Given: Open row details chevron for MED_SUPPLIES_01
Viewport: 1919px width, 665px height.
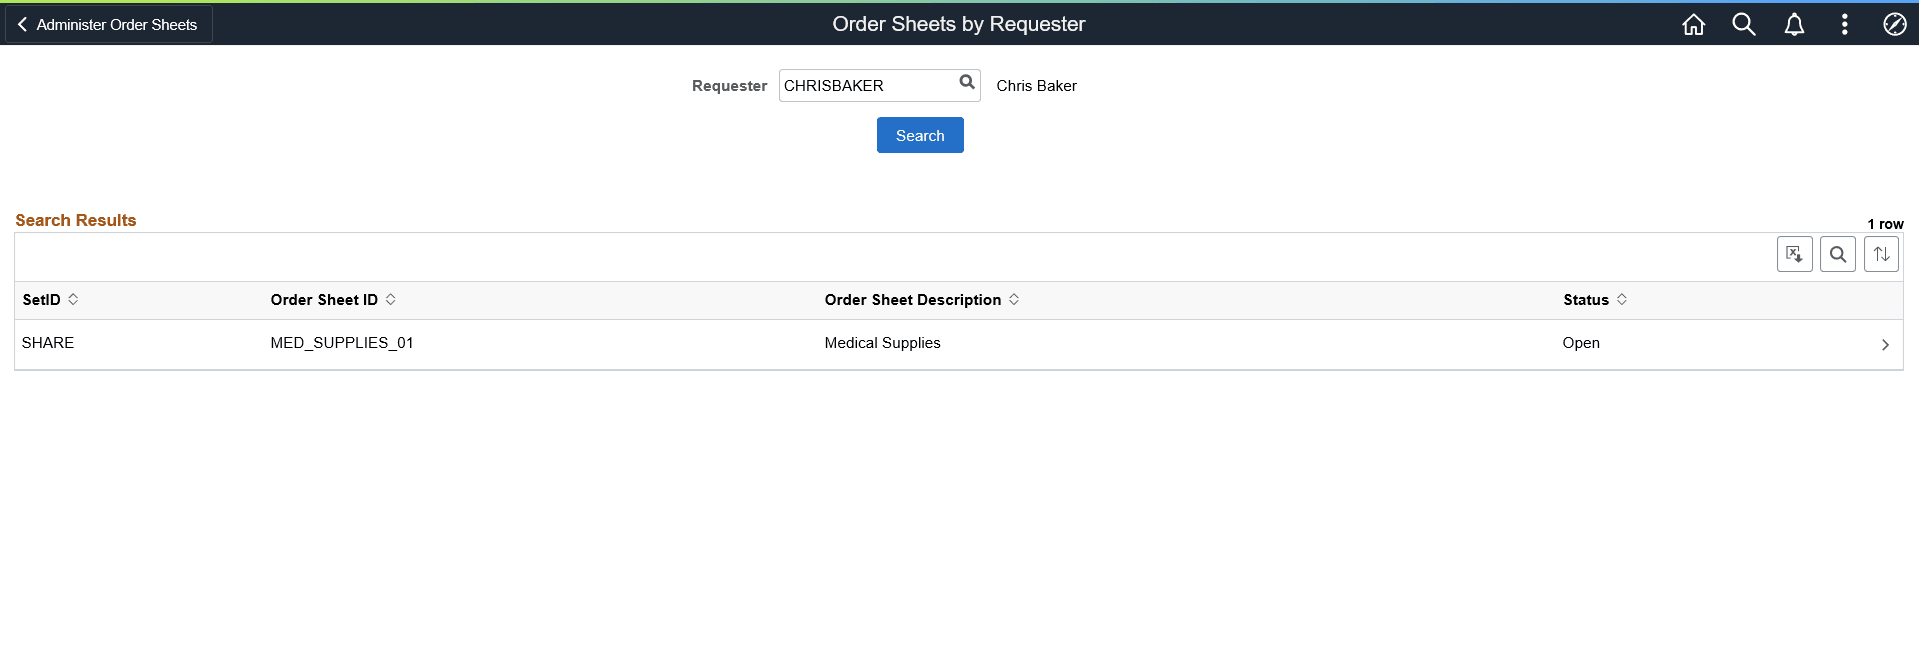Looking at the screenshot, I should (x=1885, y=345).
